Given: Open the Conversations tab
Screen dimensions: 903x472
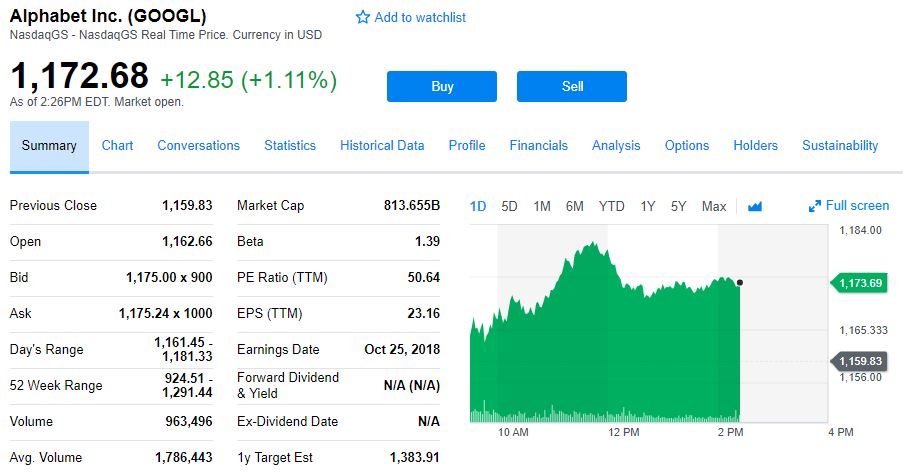Looking at the screenshot, I should tap(198, 145).
